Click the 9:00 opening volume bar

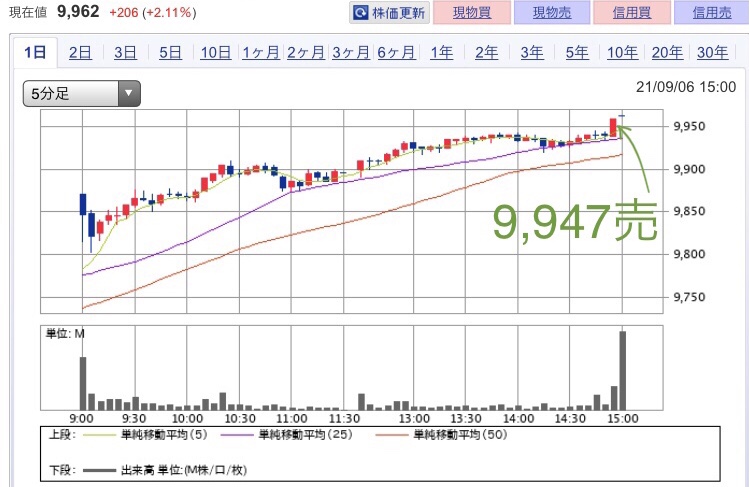[x=83, y=383]
